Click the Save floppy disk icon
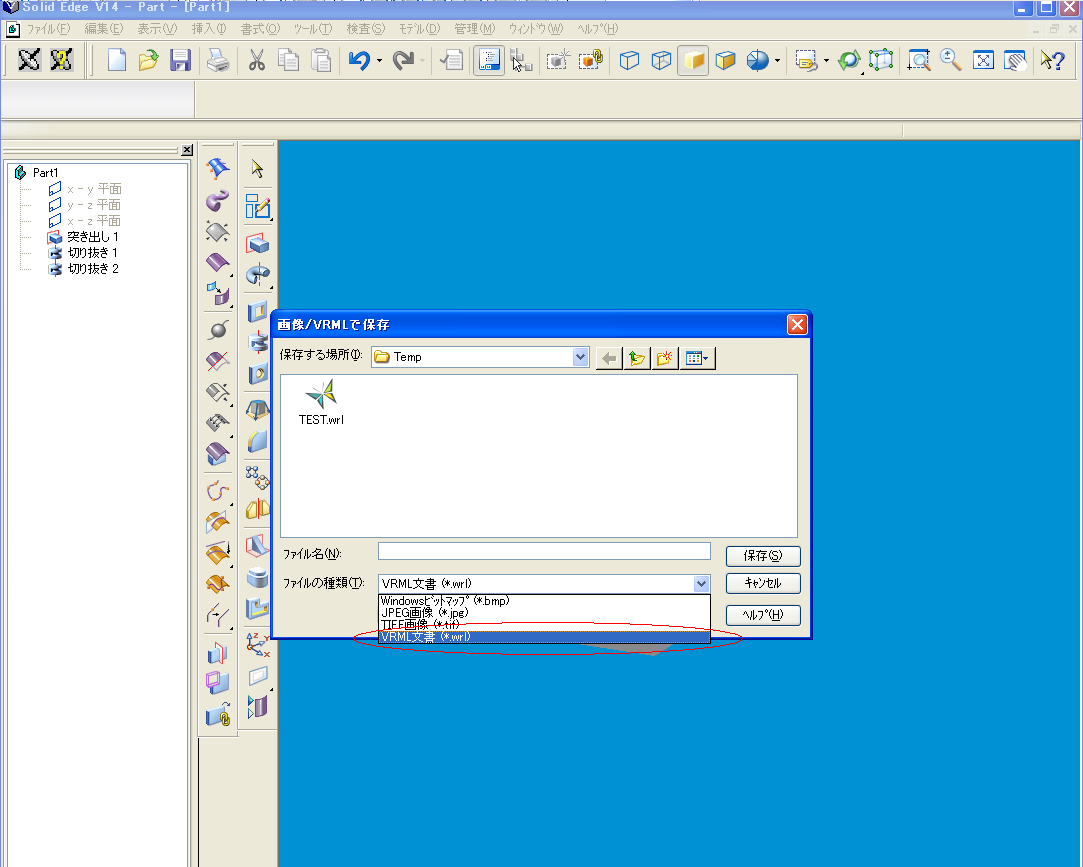Screen dimensions: 1083x867 tap(180, 60)
